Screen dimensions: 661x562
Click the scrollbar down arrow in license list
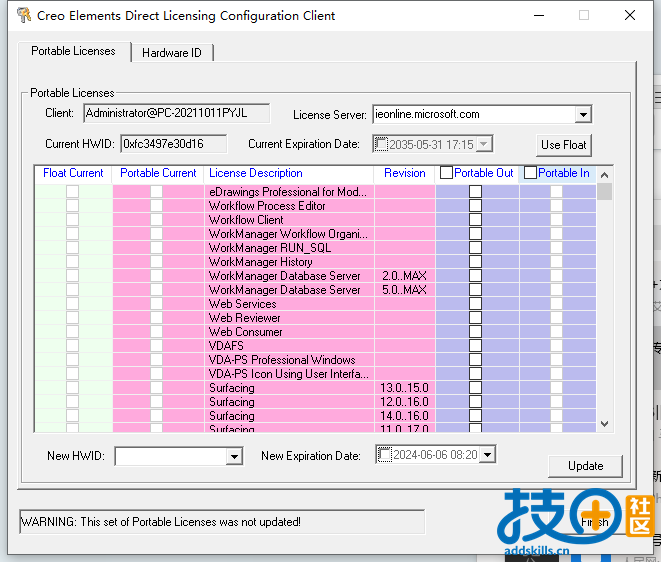604,424
